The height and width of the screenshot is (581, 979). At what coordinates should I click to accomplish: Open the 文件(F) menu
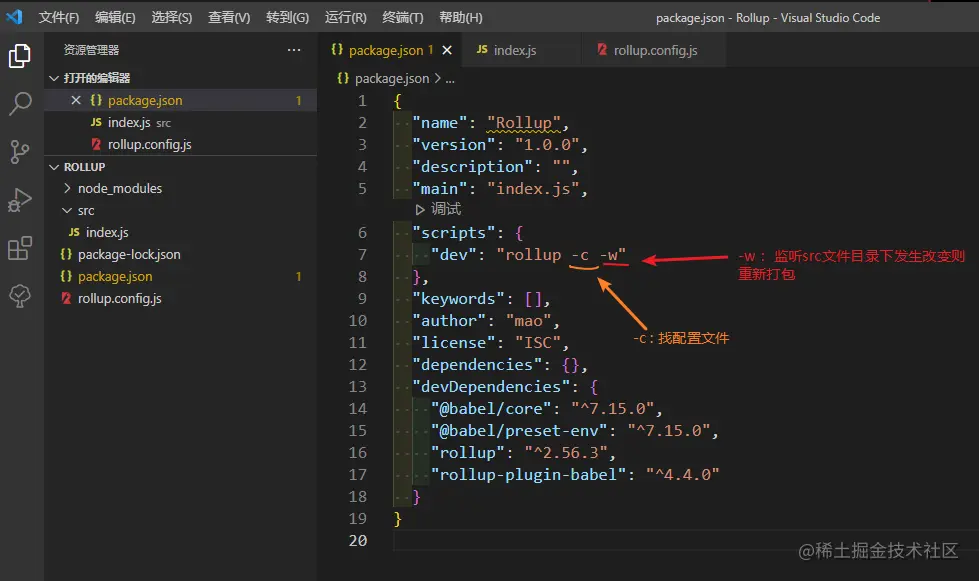pos(59,17)
